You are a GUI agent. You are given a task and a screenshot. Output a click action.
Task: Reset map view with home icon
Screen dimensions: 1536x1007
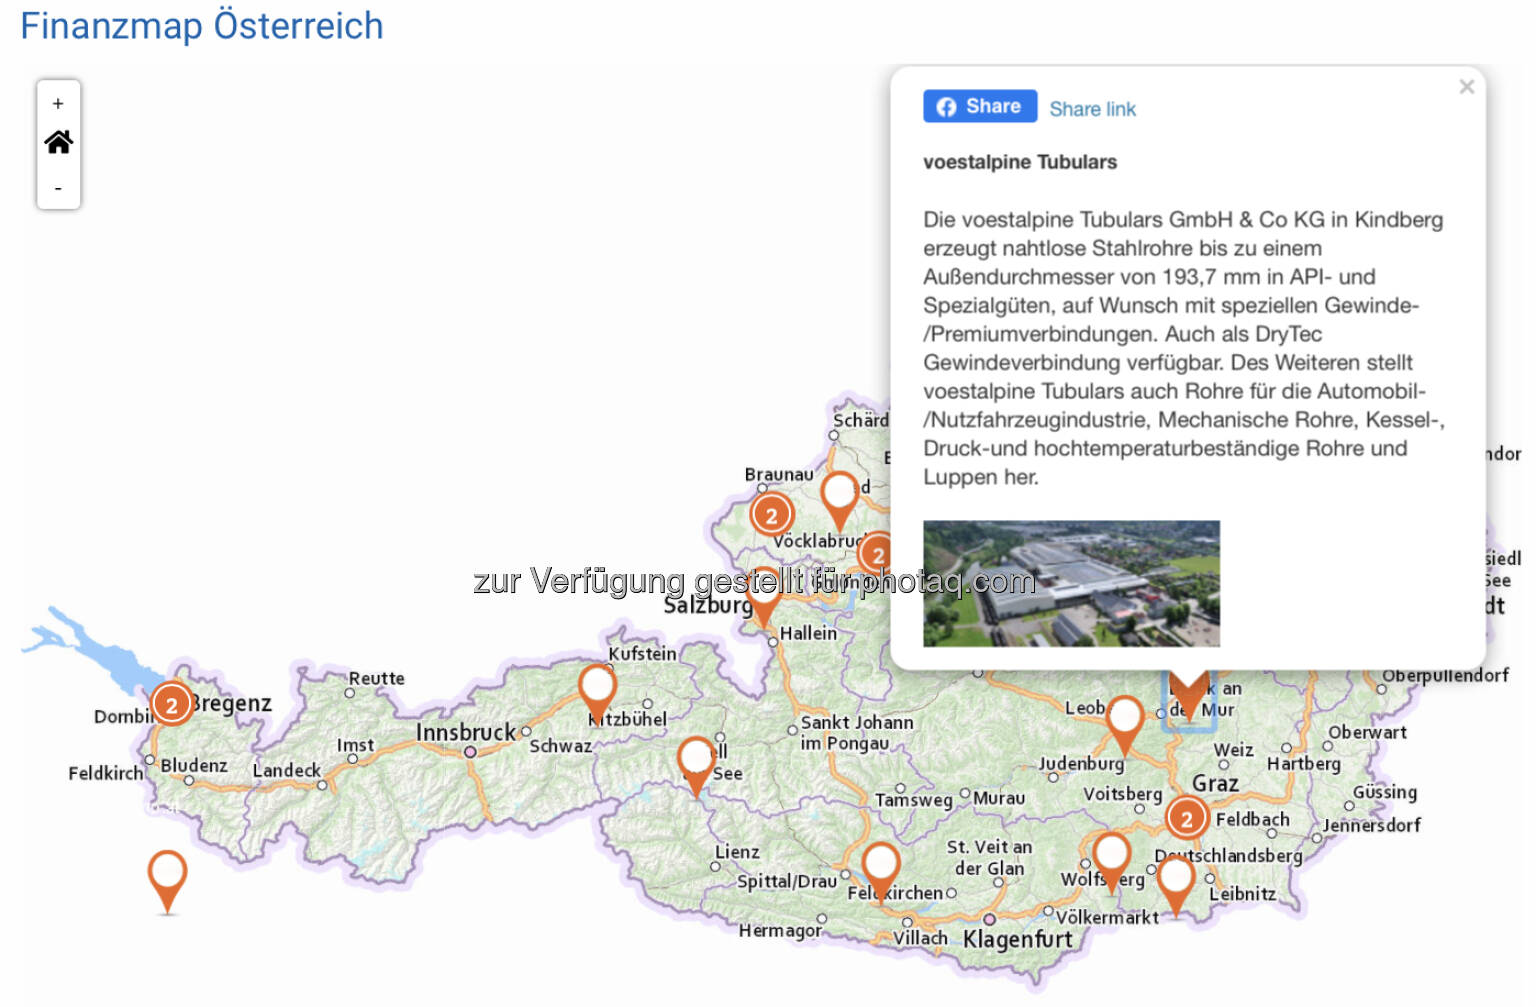click(x=58, y=143)
